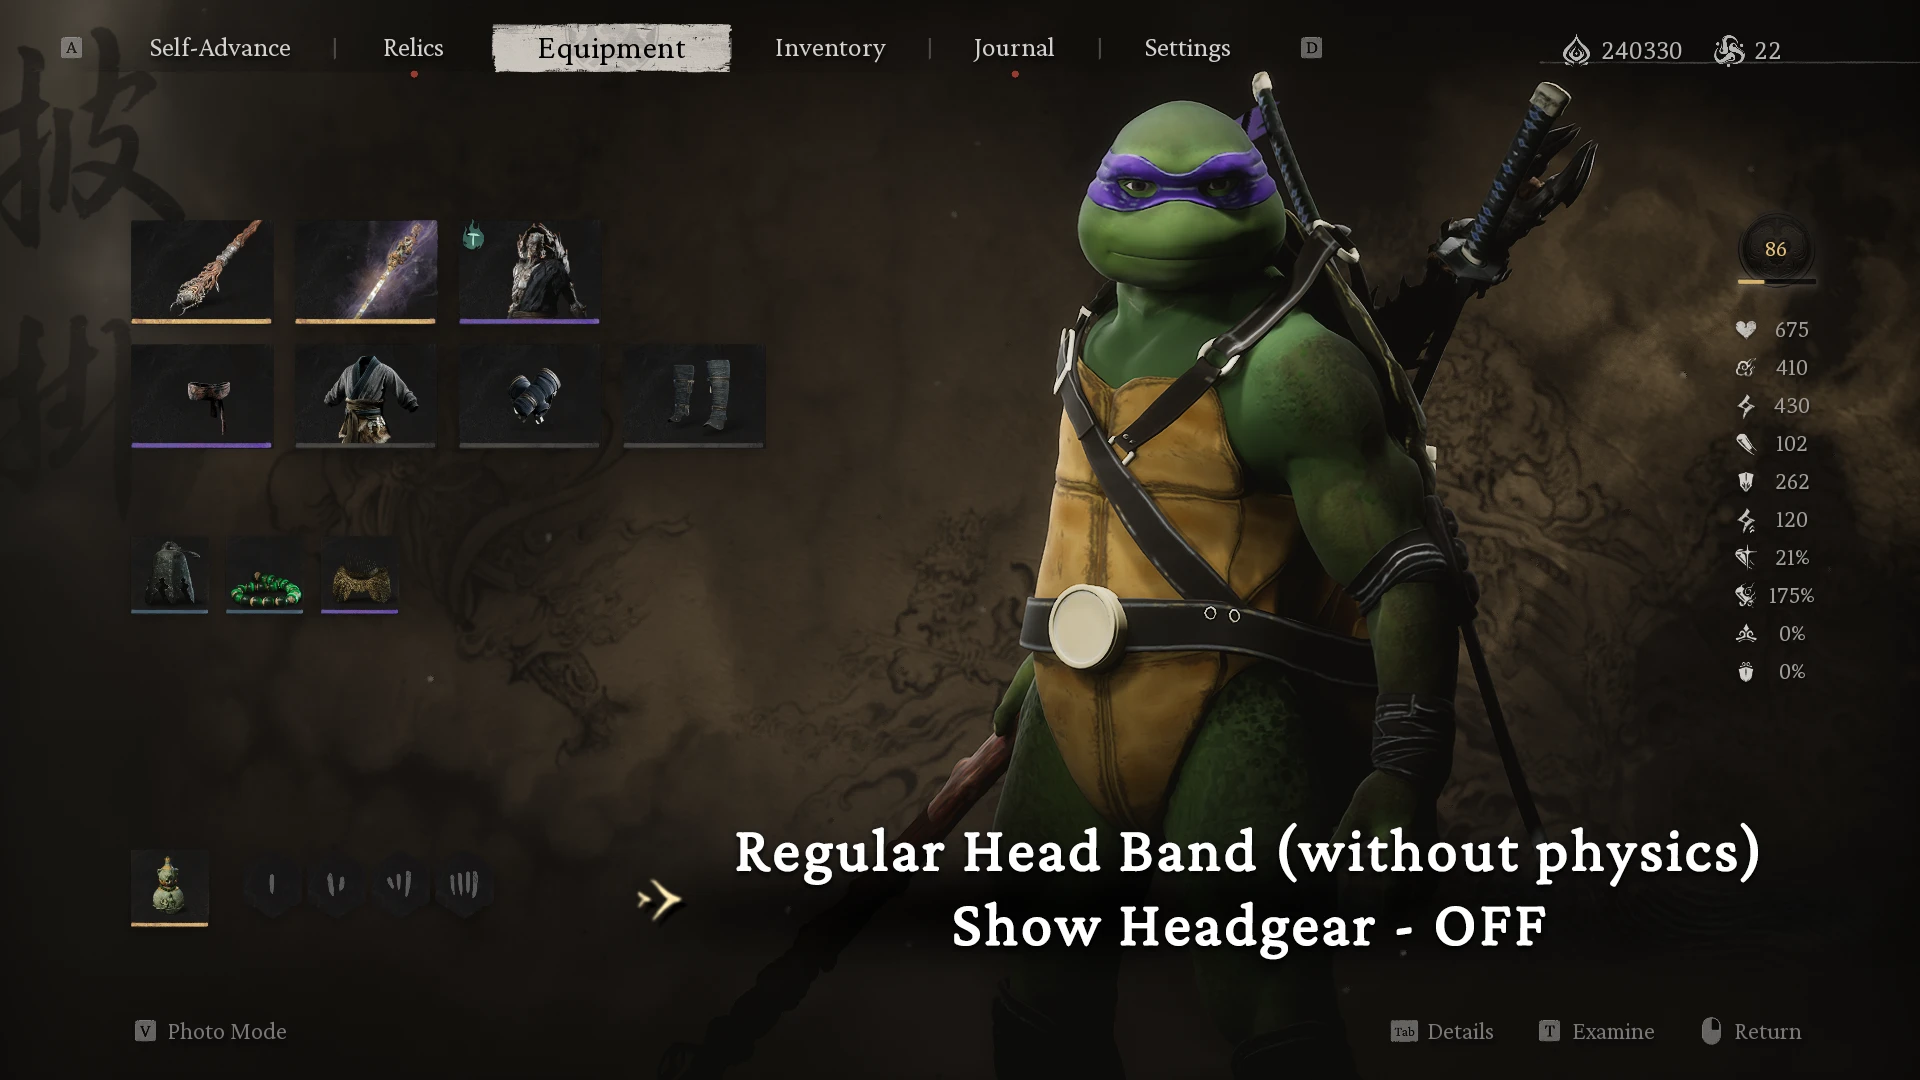Select the headgear equipment slot
Image resolution: width=1920 pixels, height=1080 pixels.
(x=201, y=396)
